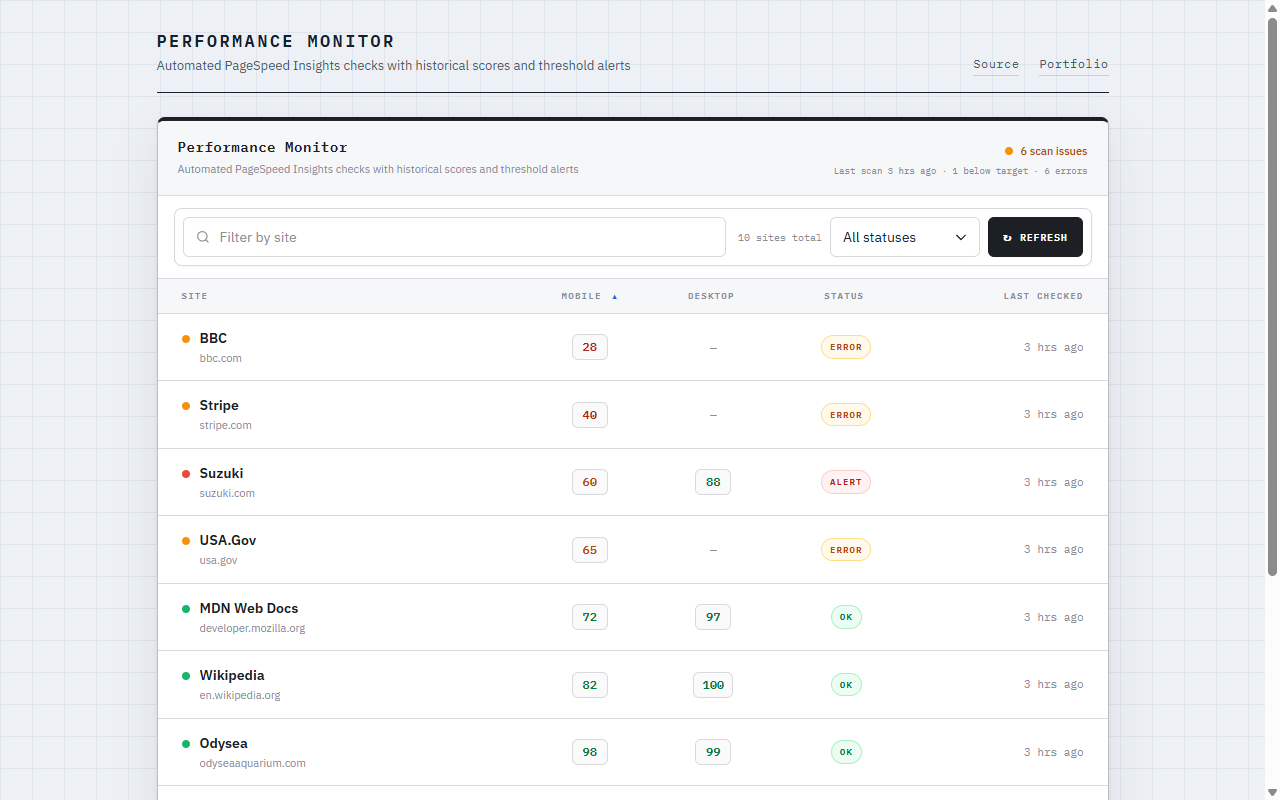Click the Suzuki site name
The height and width of the screenshot is (800, 1280).
click(221, 473)
